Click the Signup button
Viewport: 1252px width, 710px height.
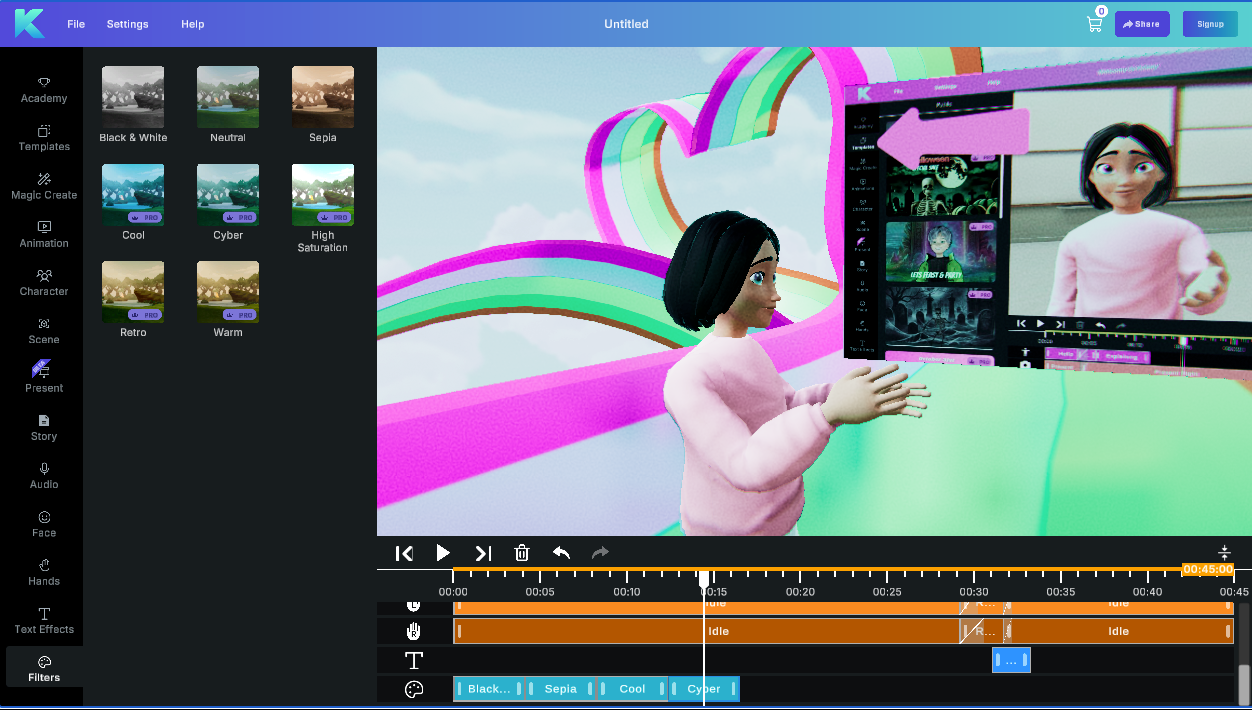(x=1210, y=23)
